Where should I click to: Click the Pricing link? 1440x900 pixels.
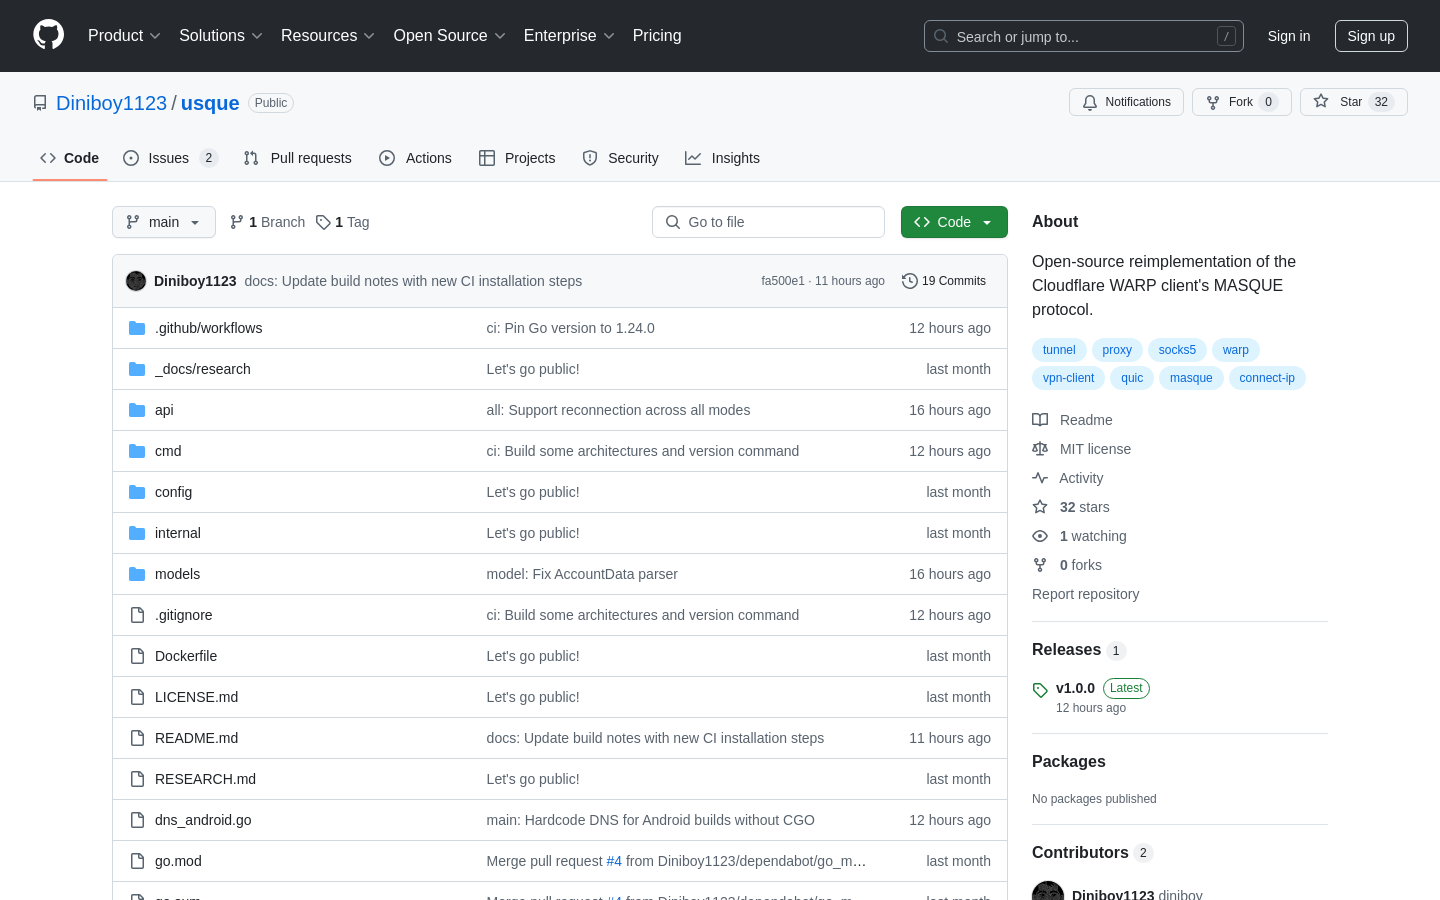coord(657,35)
